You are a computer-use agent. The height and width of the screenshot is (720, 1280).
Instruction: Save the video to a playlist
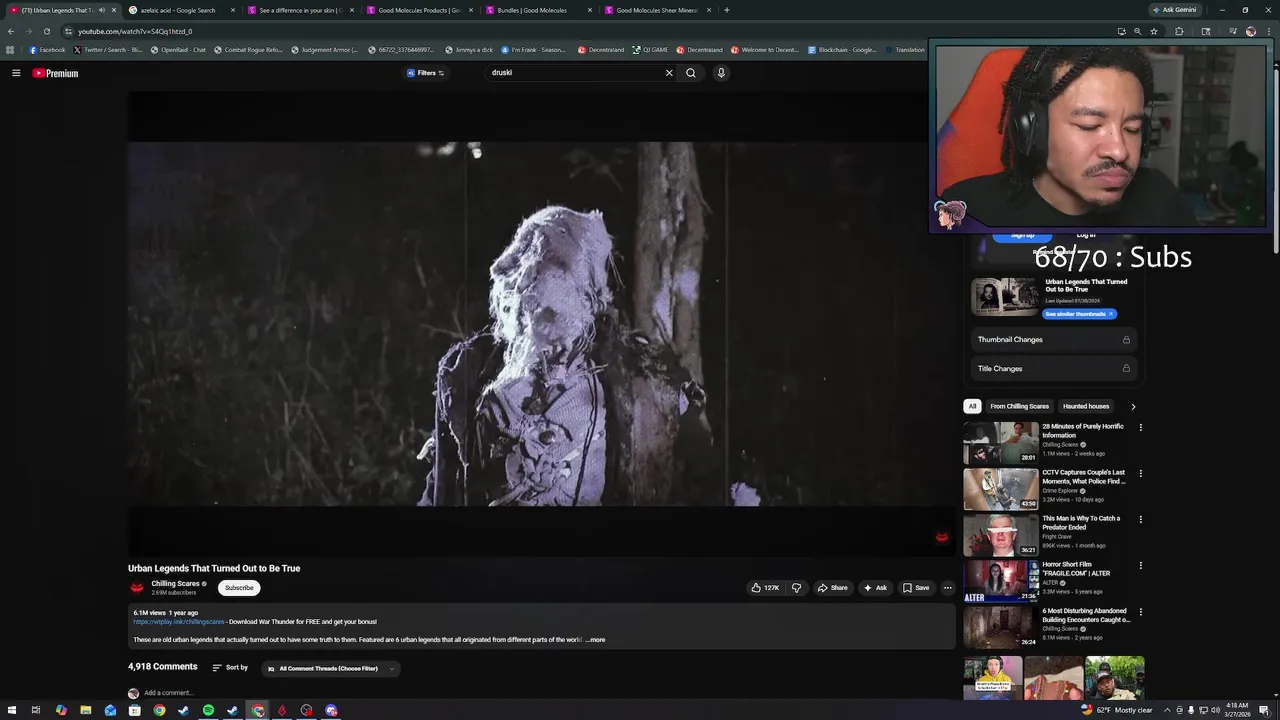(x=916, y=588)
